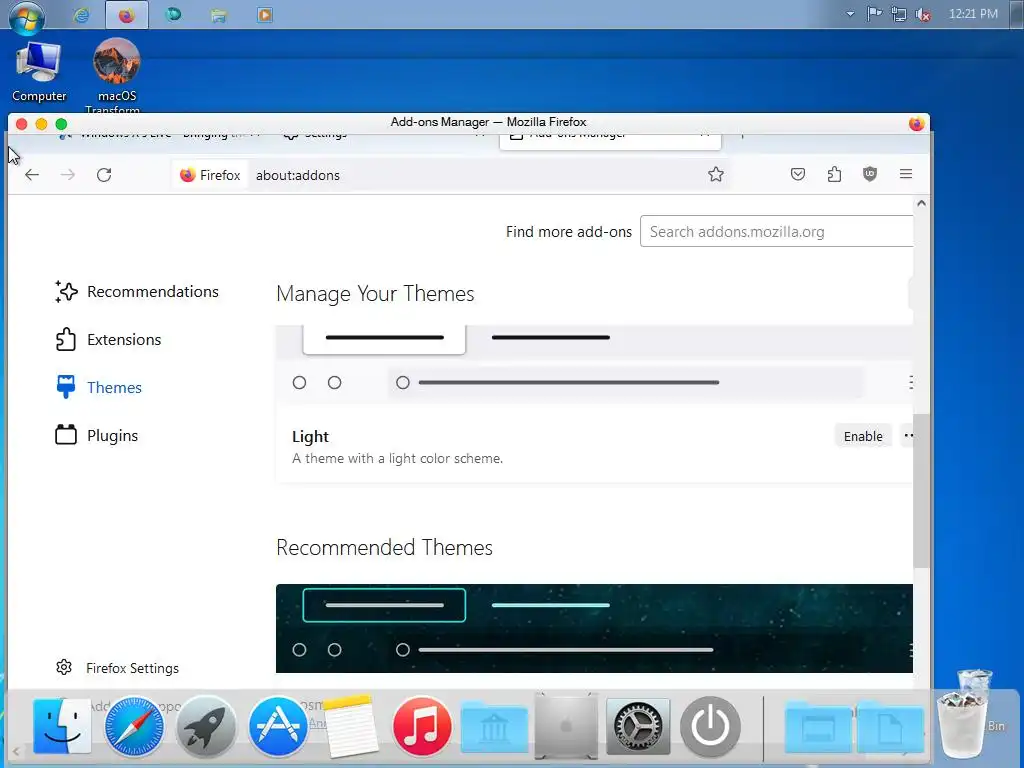Launch Internet Explorer from taskbar
Viewport: 1024px width, 768px height.
[82, 15]
